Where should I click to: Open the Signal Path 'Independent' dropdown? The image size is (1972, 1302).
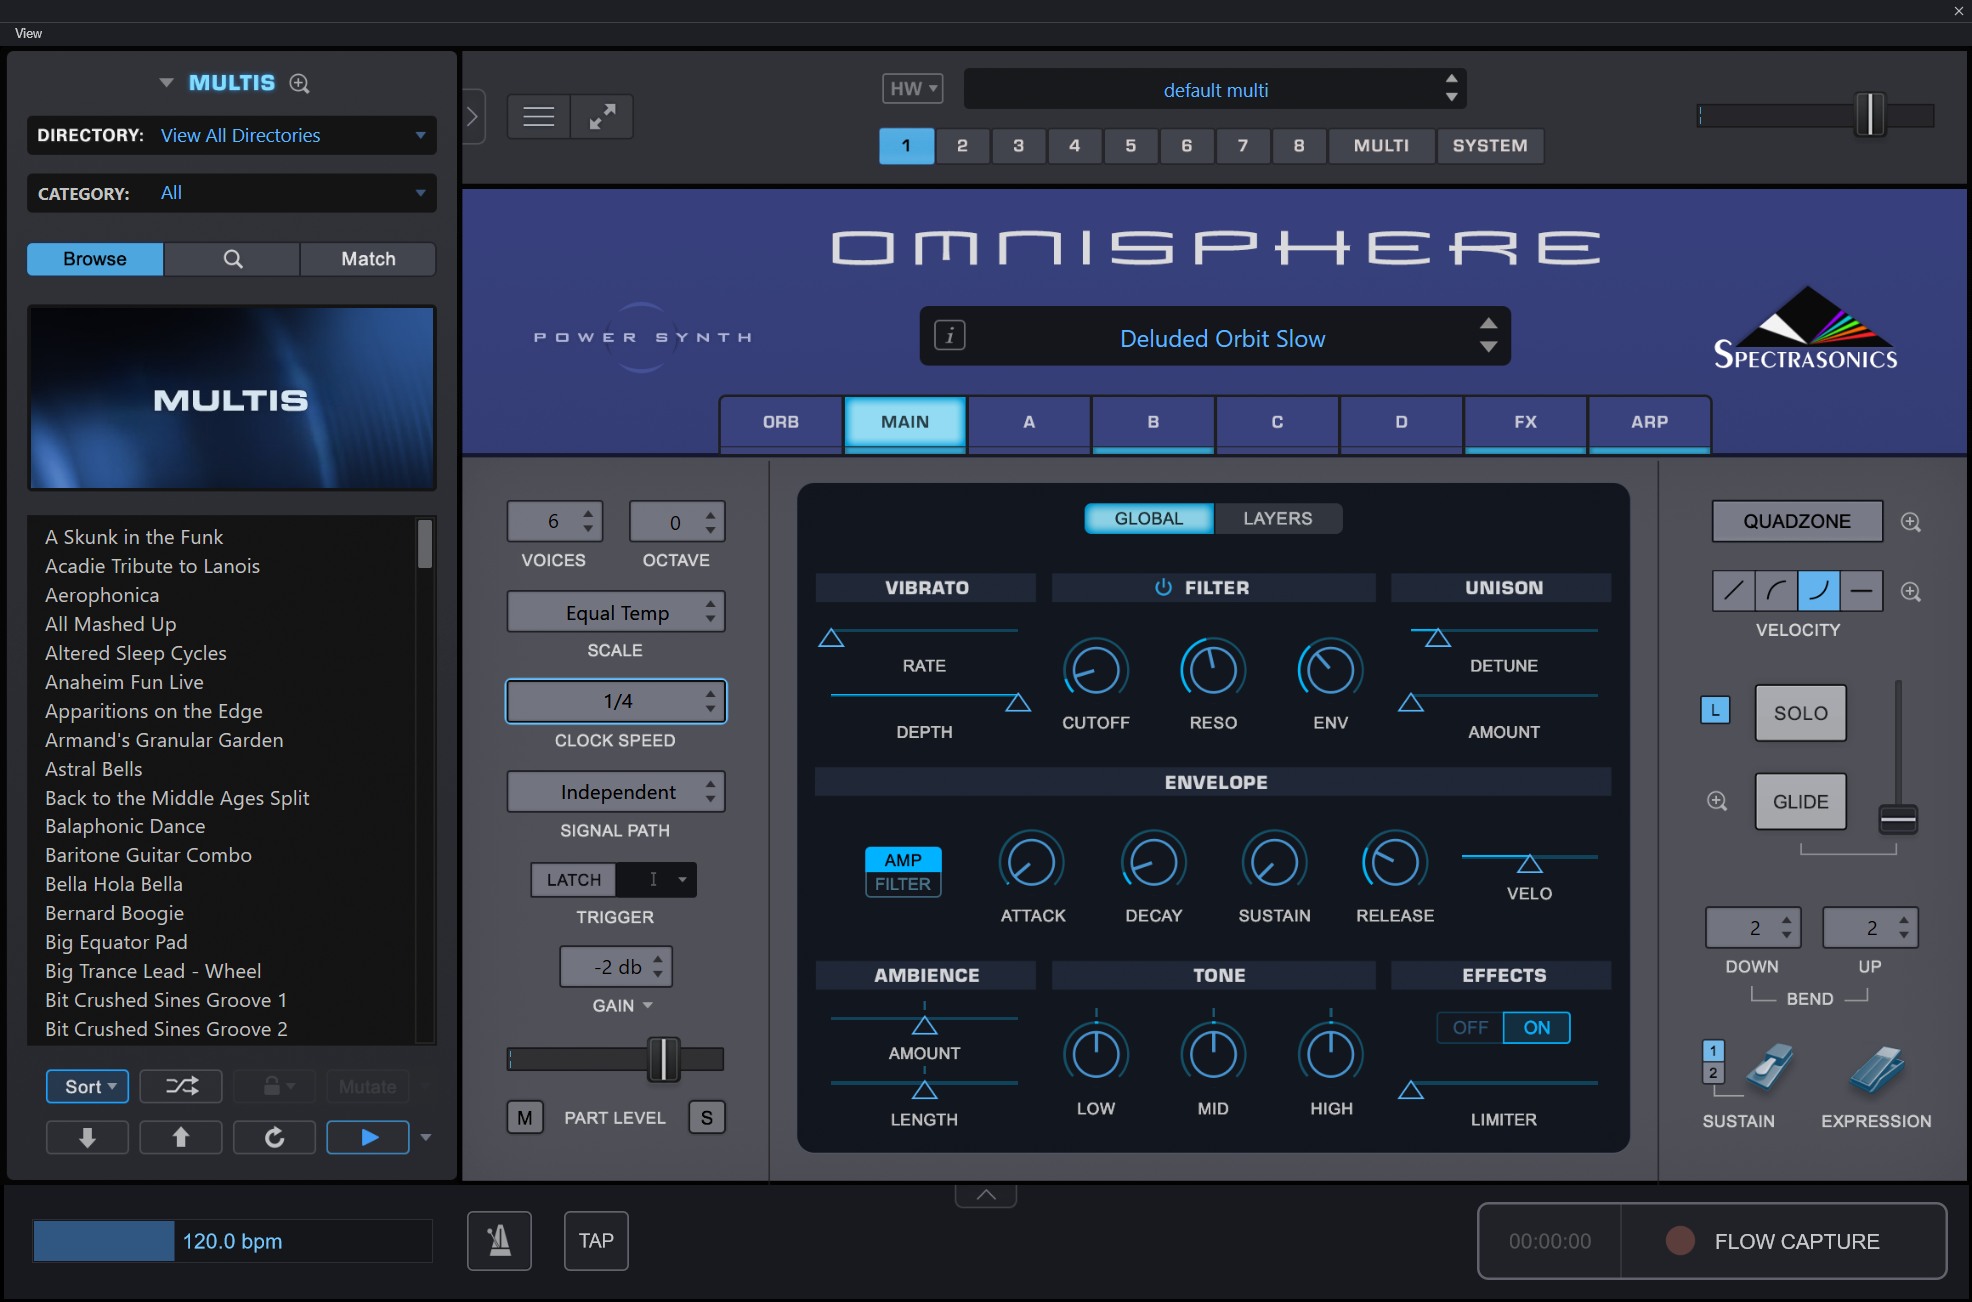coord(616,791)
